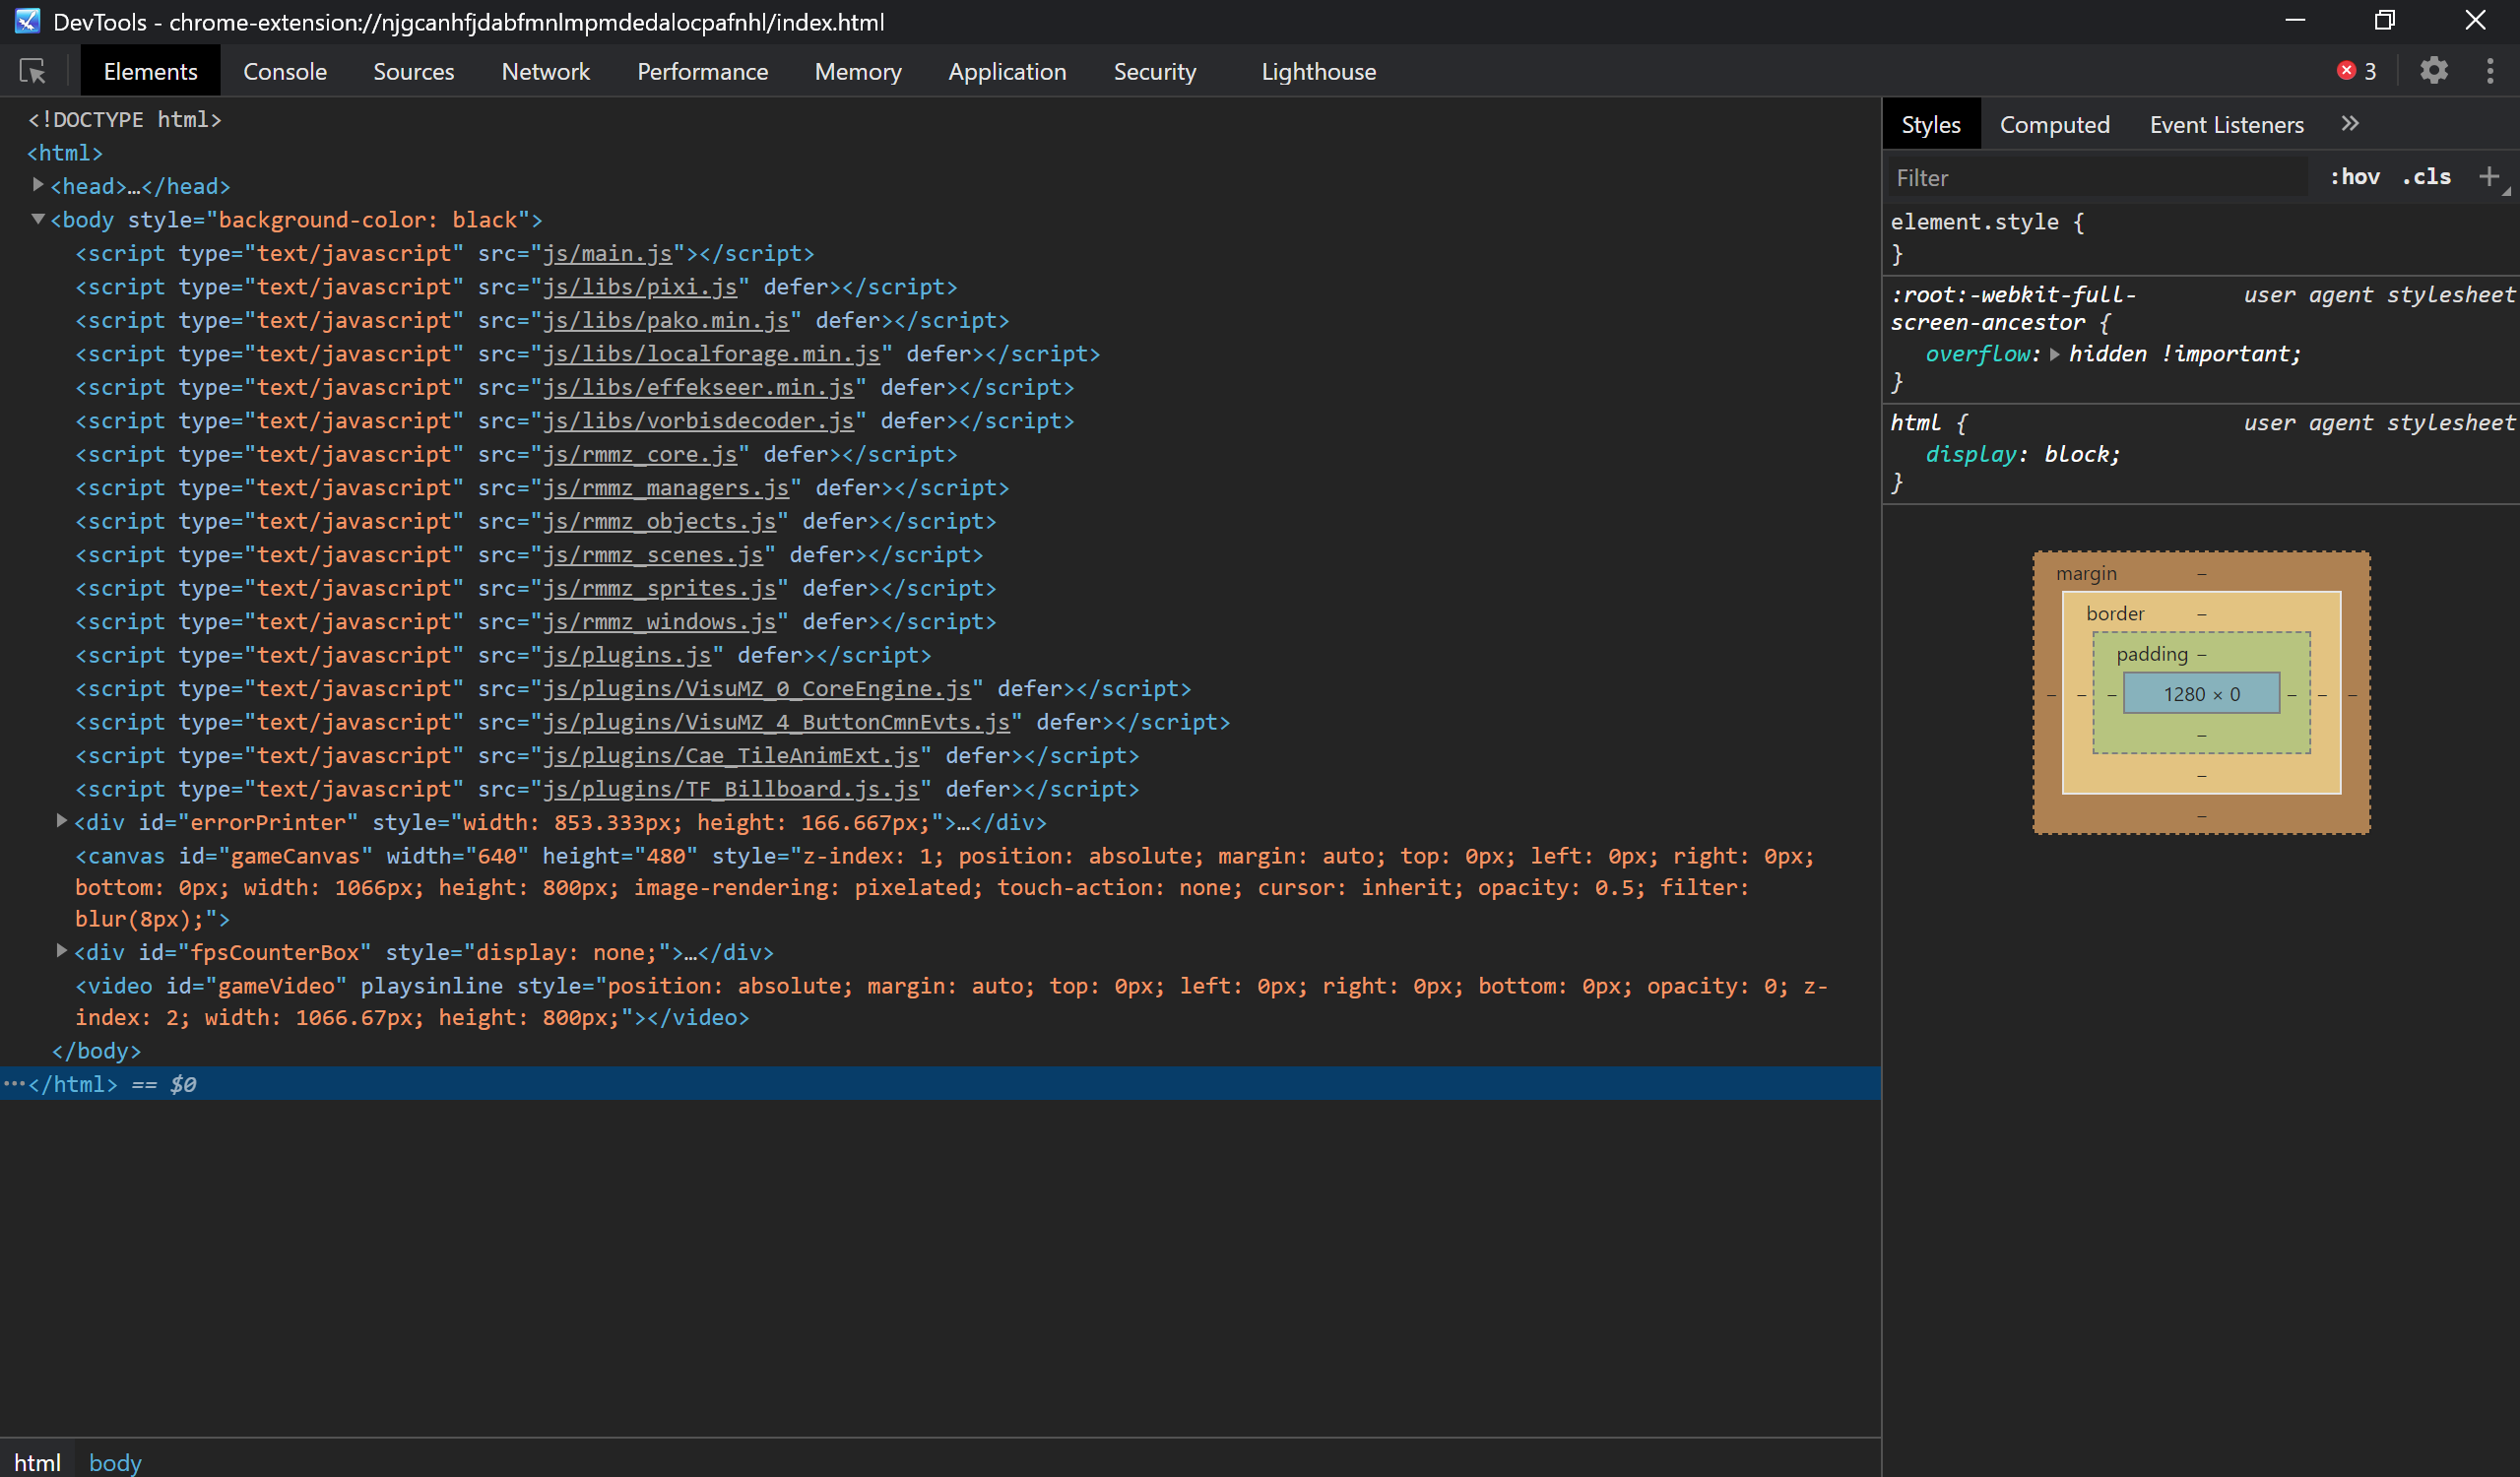Open js/rmmz_managers.js link
Image resolution: width=2520 pixels, height=1477 pixels.
(x=666, y=488)
